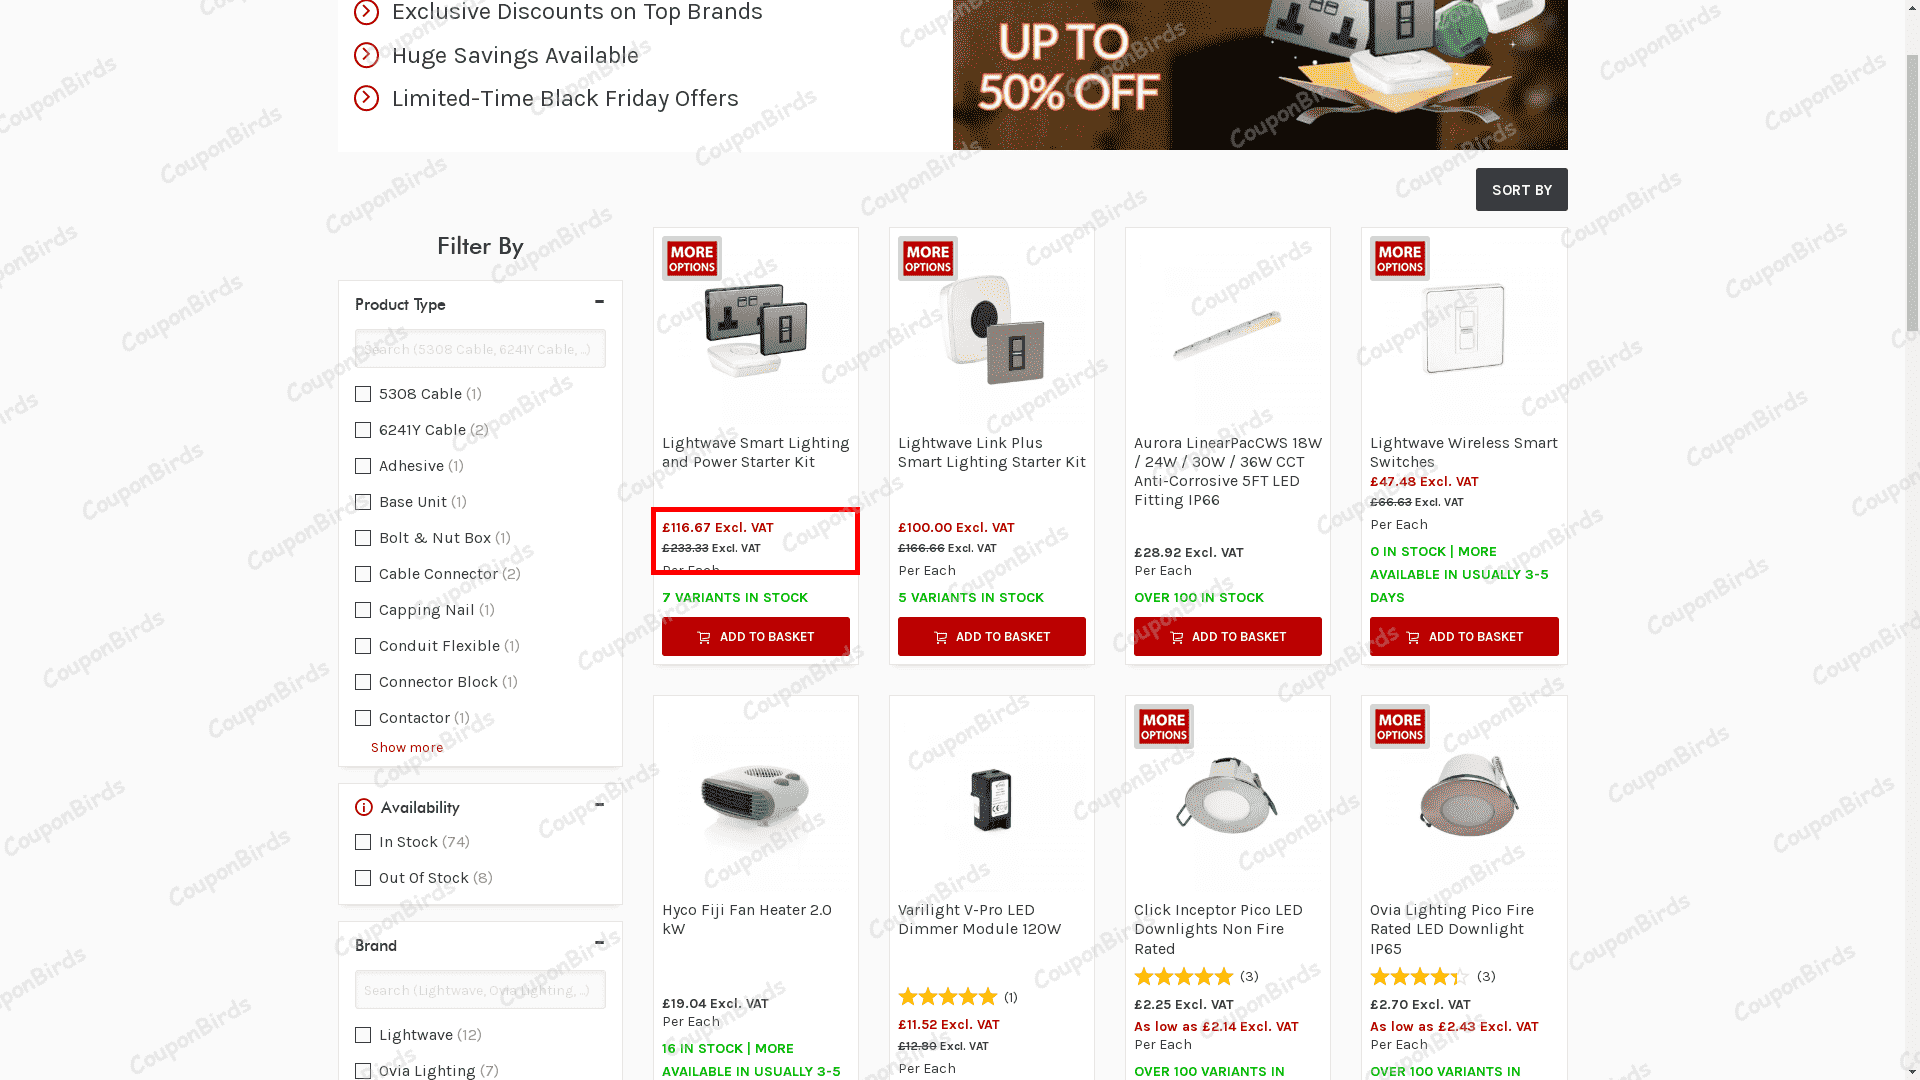
Task: Click arrow icon beside Limited-Time Black Friday Offers
Action: (366, 98)
